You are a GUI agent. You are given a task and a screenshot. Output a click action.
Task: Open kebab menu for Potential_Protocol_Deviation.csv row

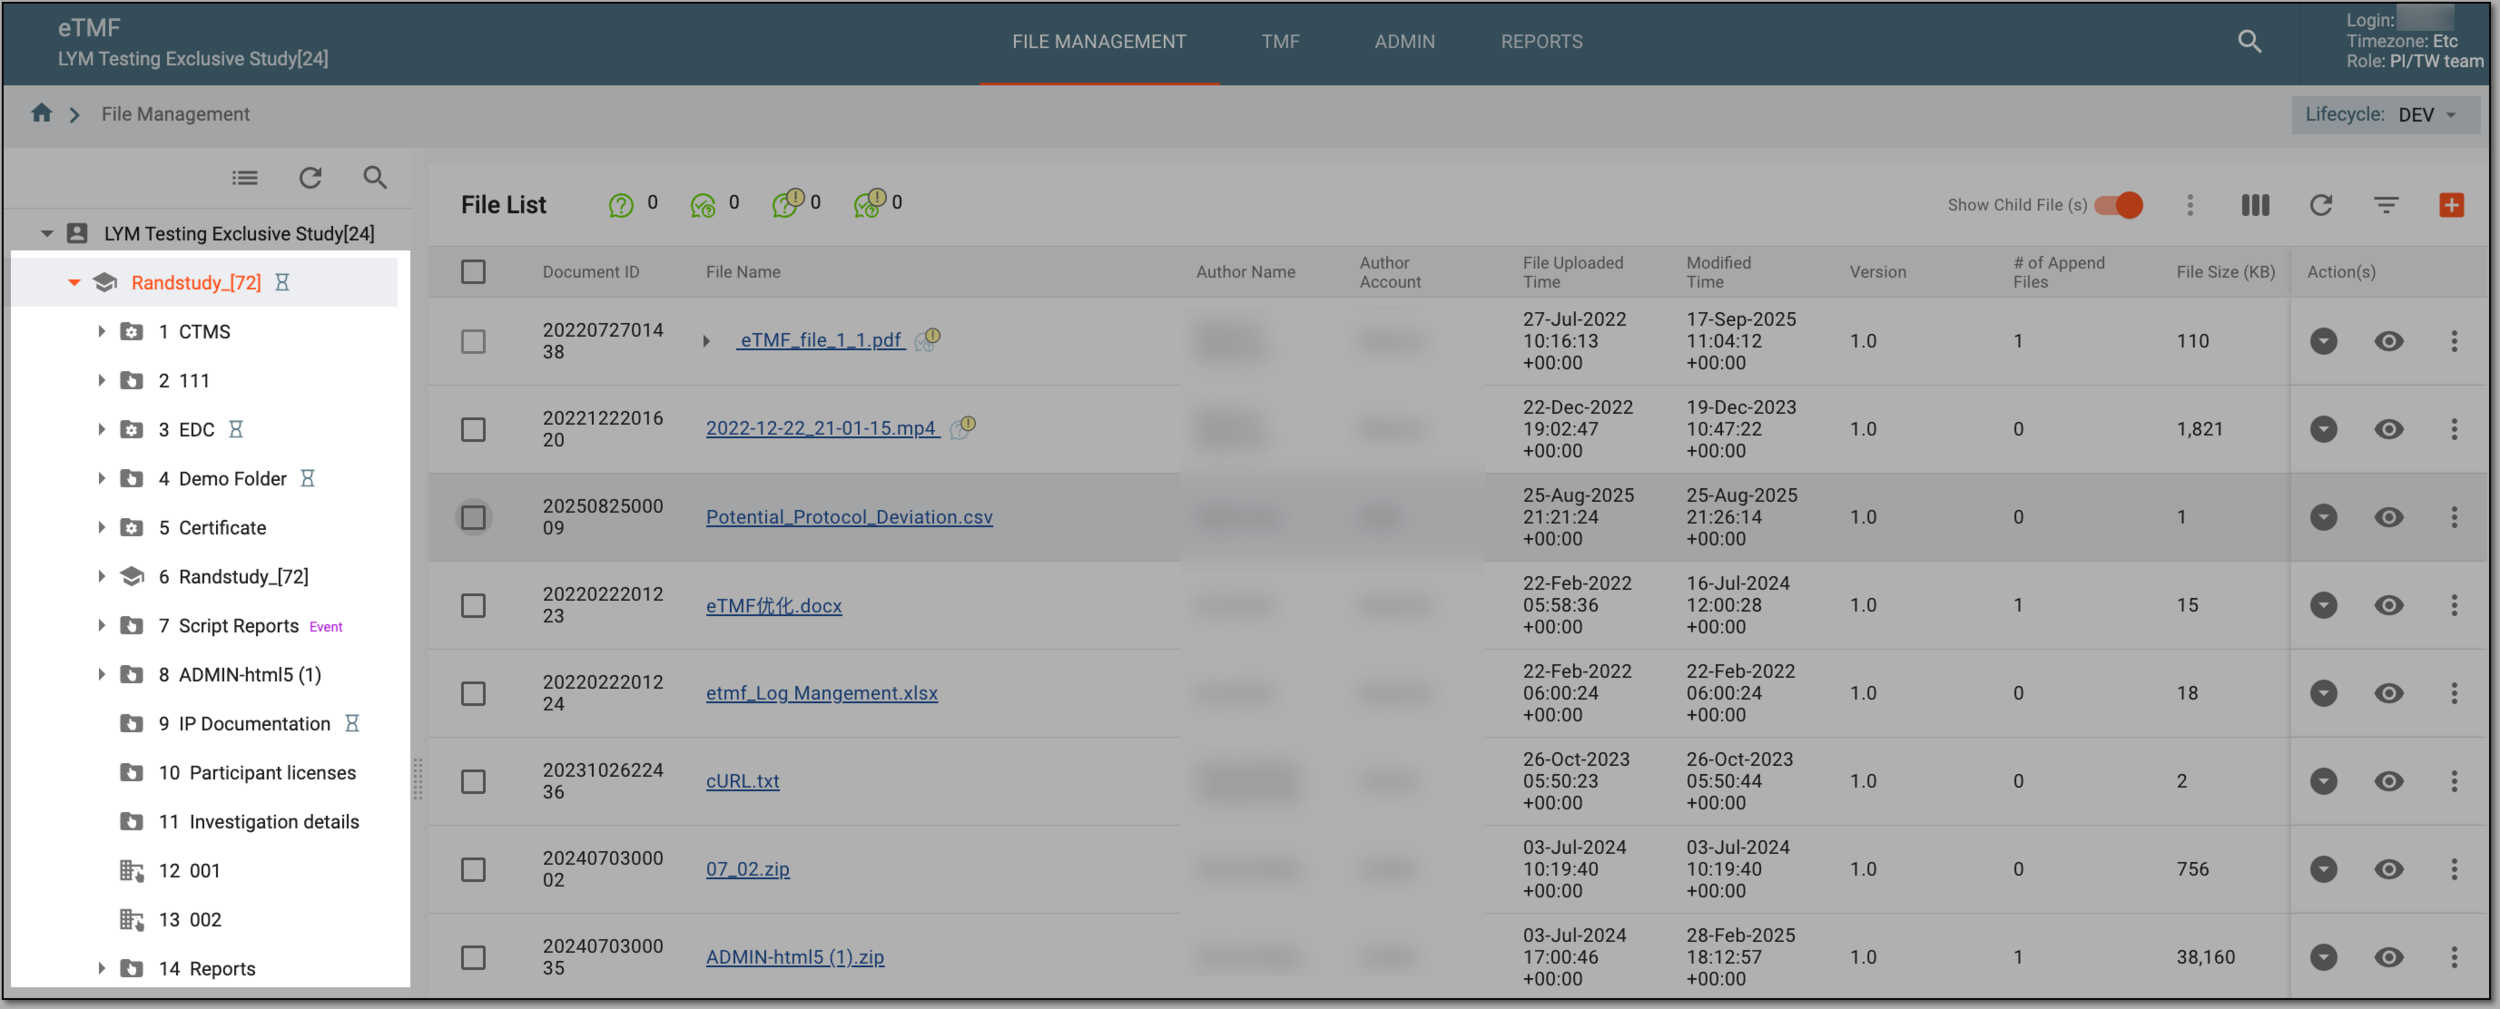coord(2454,517)
